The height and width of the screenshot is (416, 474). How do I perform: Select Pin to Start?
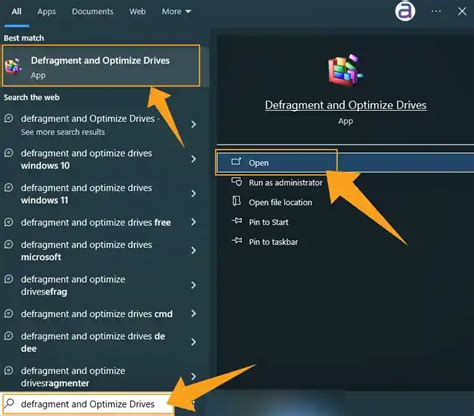(268, 222)
